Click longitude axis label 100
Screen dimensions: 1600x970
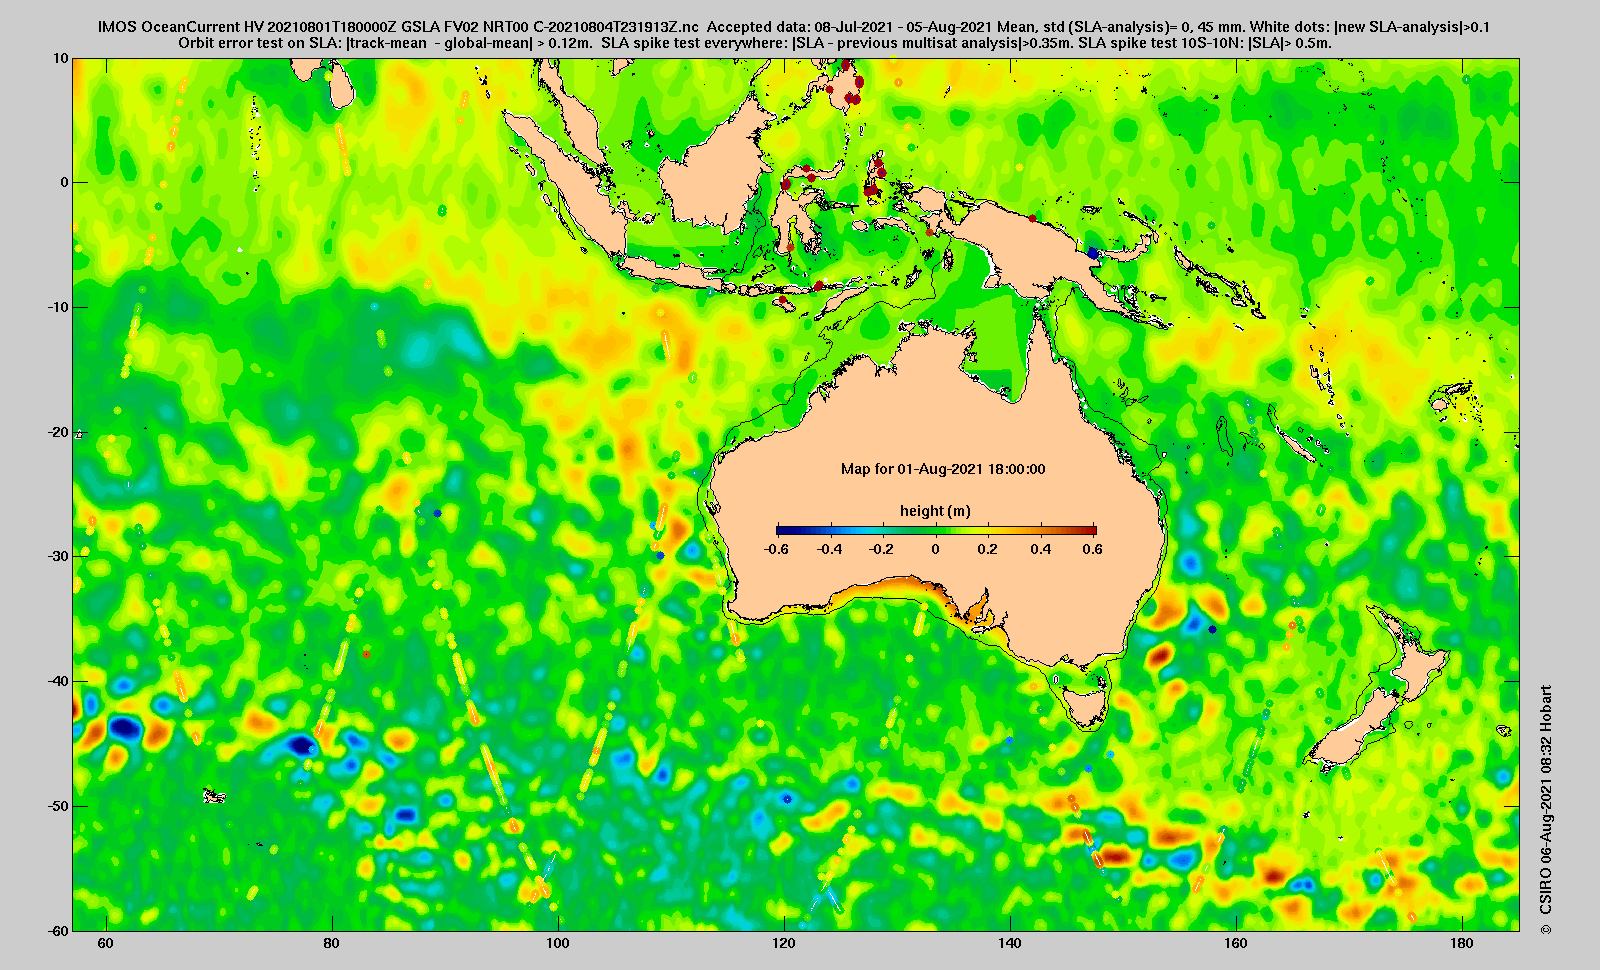pyautogui.click(x=558, y=943)
